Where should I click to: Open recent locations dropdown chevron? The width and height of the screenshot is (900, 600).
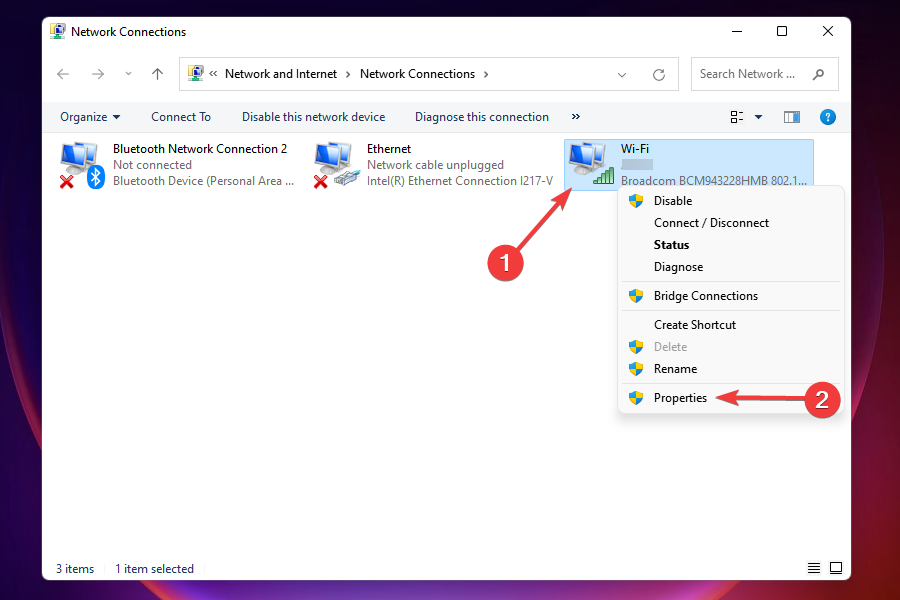pos(128,73)
